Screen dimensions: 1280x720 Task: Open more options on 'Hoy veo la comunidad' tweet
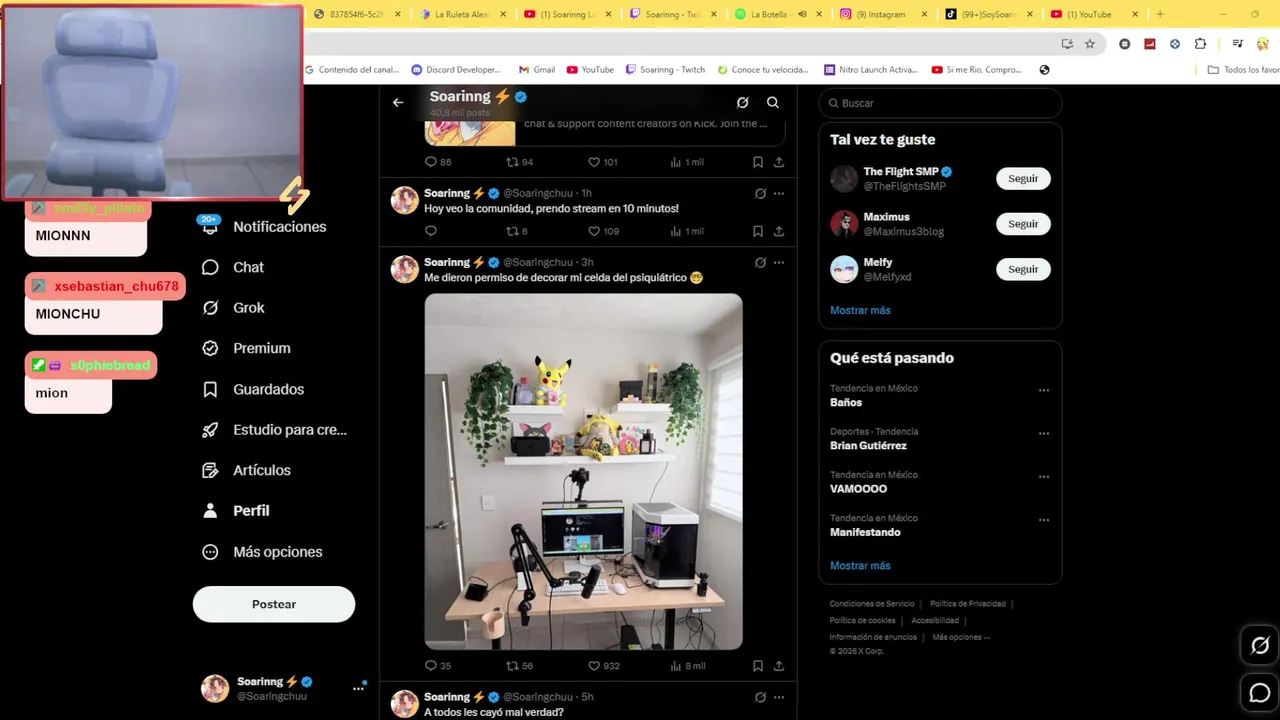point(779,193)
